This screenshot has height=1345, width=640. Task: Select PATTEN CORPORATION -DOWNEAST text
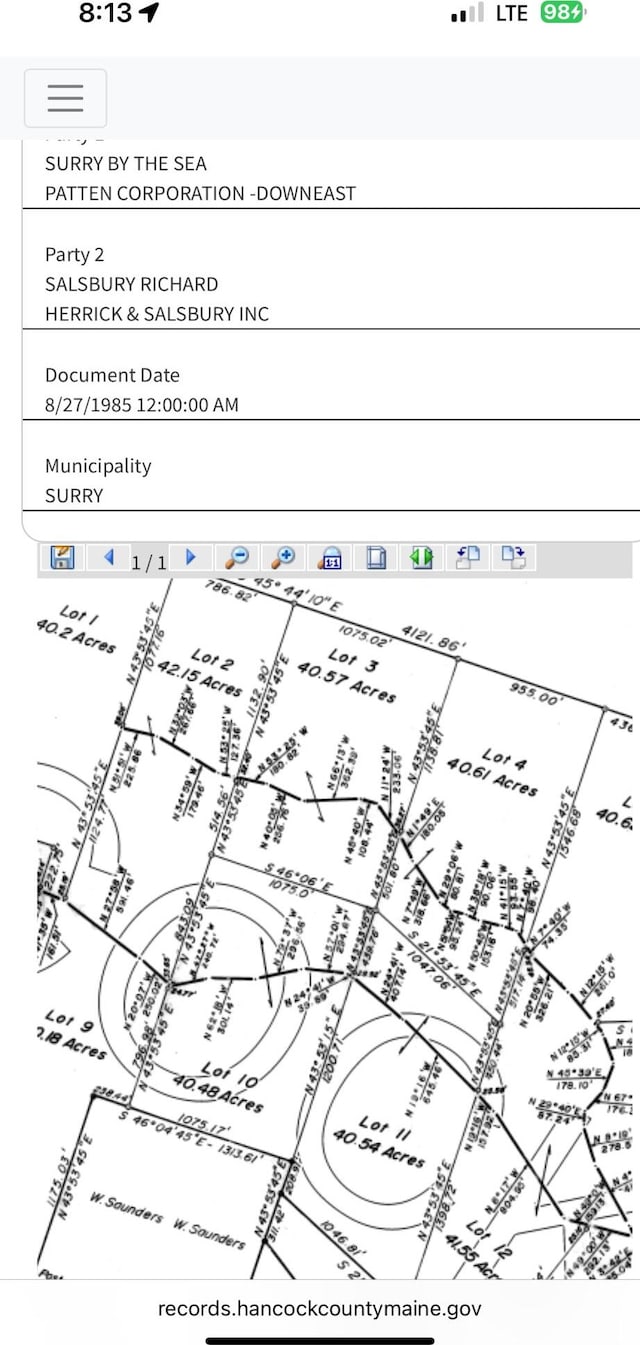click(x=200, y=194)
